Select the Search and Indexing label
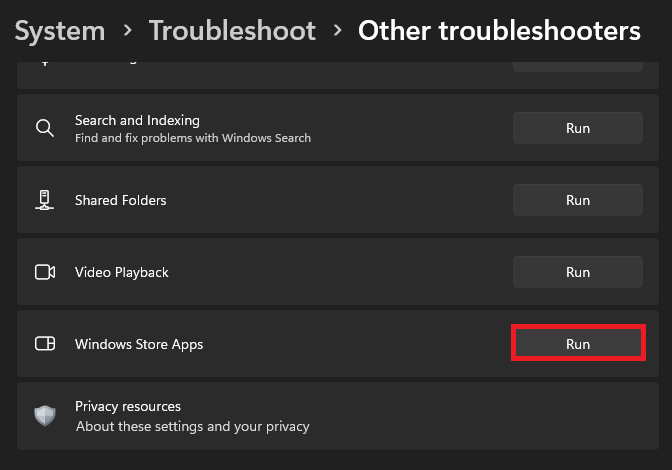672x470 pixels. 137,120
